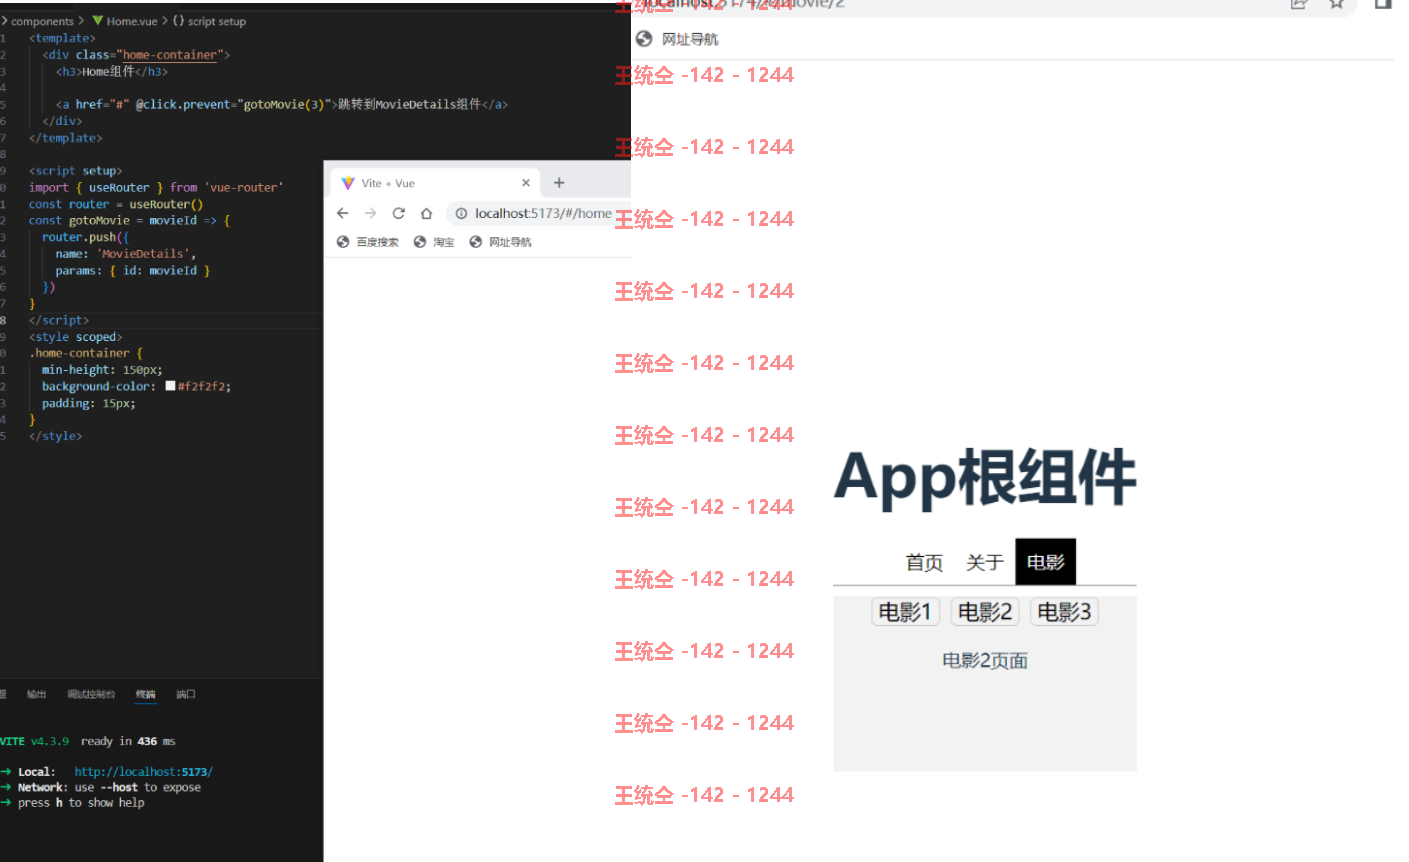Switch to the 端口 panel tab
The image size is (1409, 862).
(x=186, y=694)
